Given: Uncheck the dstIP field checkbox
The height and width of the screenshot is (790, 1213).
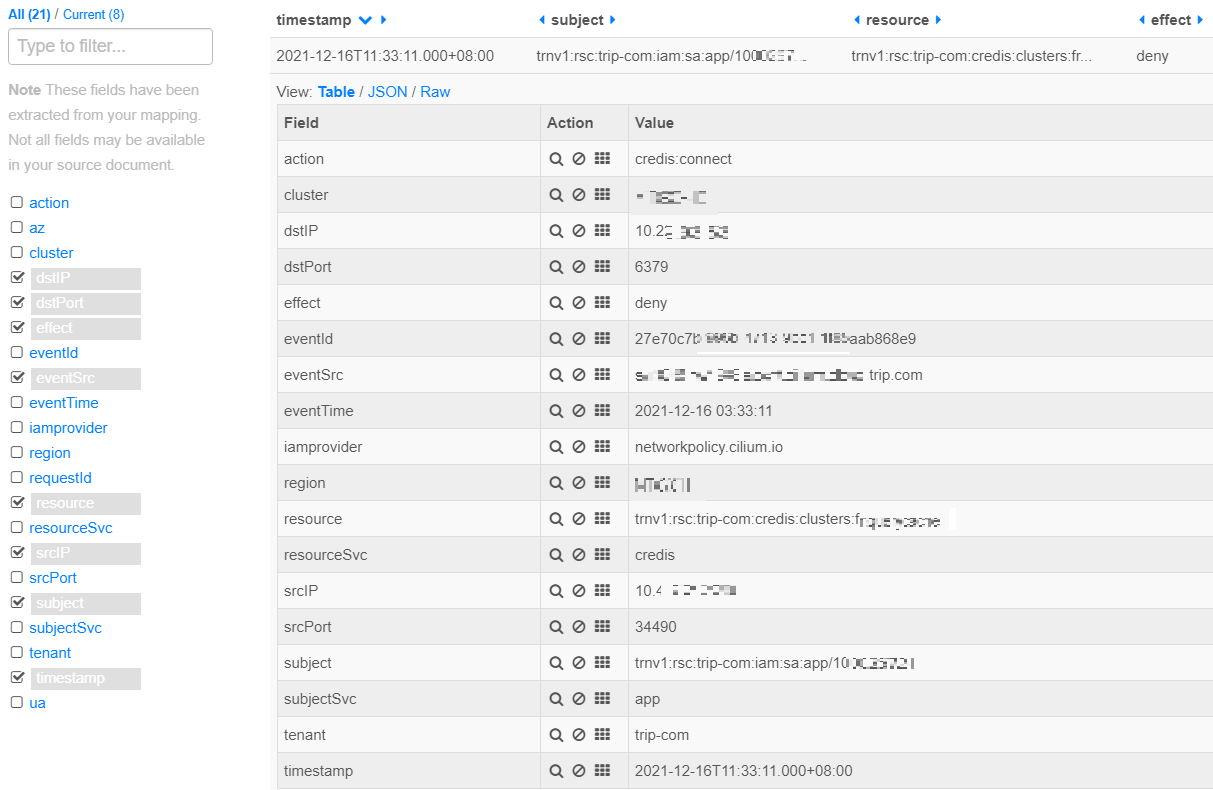Looking at the screenshot, I should pyautogui.click(x=17, y=278).
